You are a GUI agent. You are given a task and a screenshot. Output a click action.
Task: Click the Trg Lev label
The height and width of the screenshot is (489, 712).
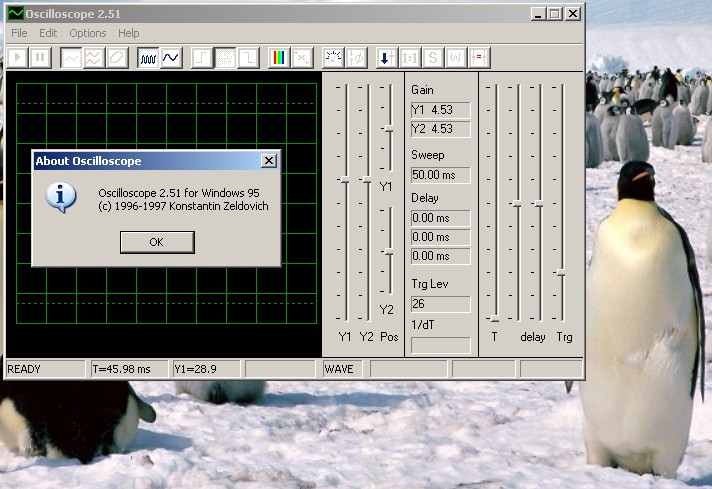tap(430, 284)
